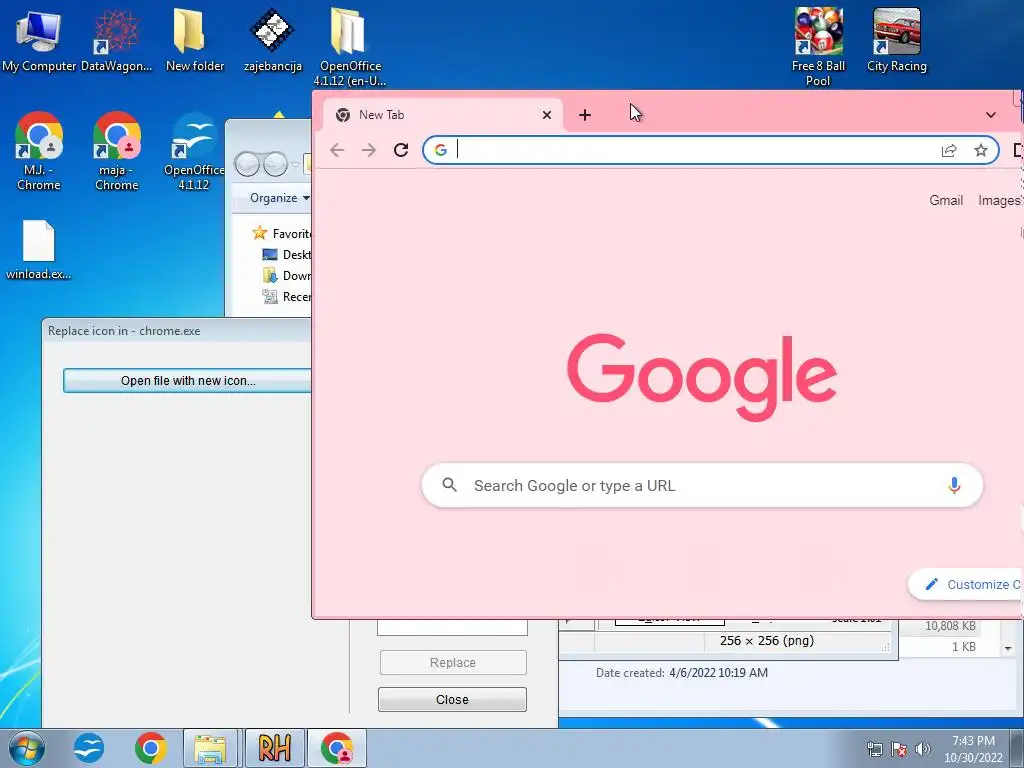Click the Explorer list scroll down arrow
The height and width of the screenshot is (768, 1024).
1008,648
